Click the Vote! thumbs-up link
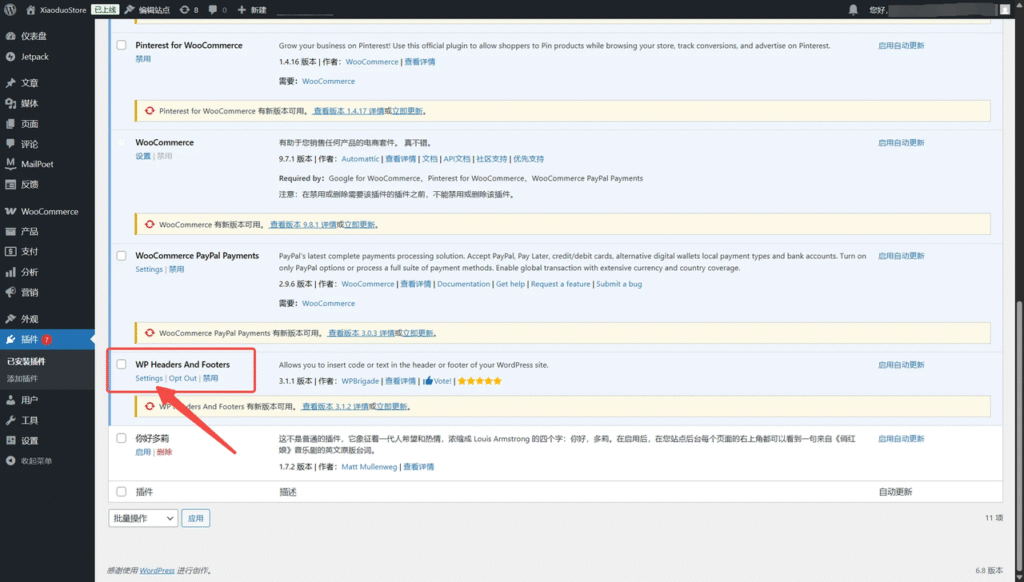The width and height of the screenshot is (1024, 582). coord(437,381)
